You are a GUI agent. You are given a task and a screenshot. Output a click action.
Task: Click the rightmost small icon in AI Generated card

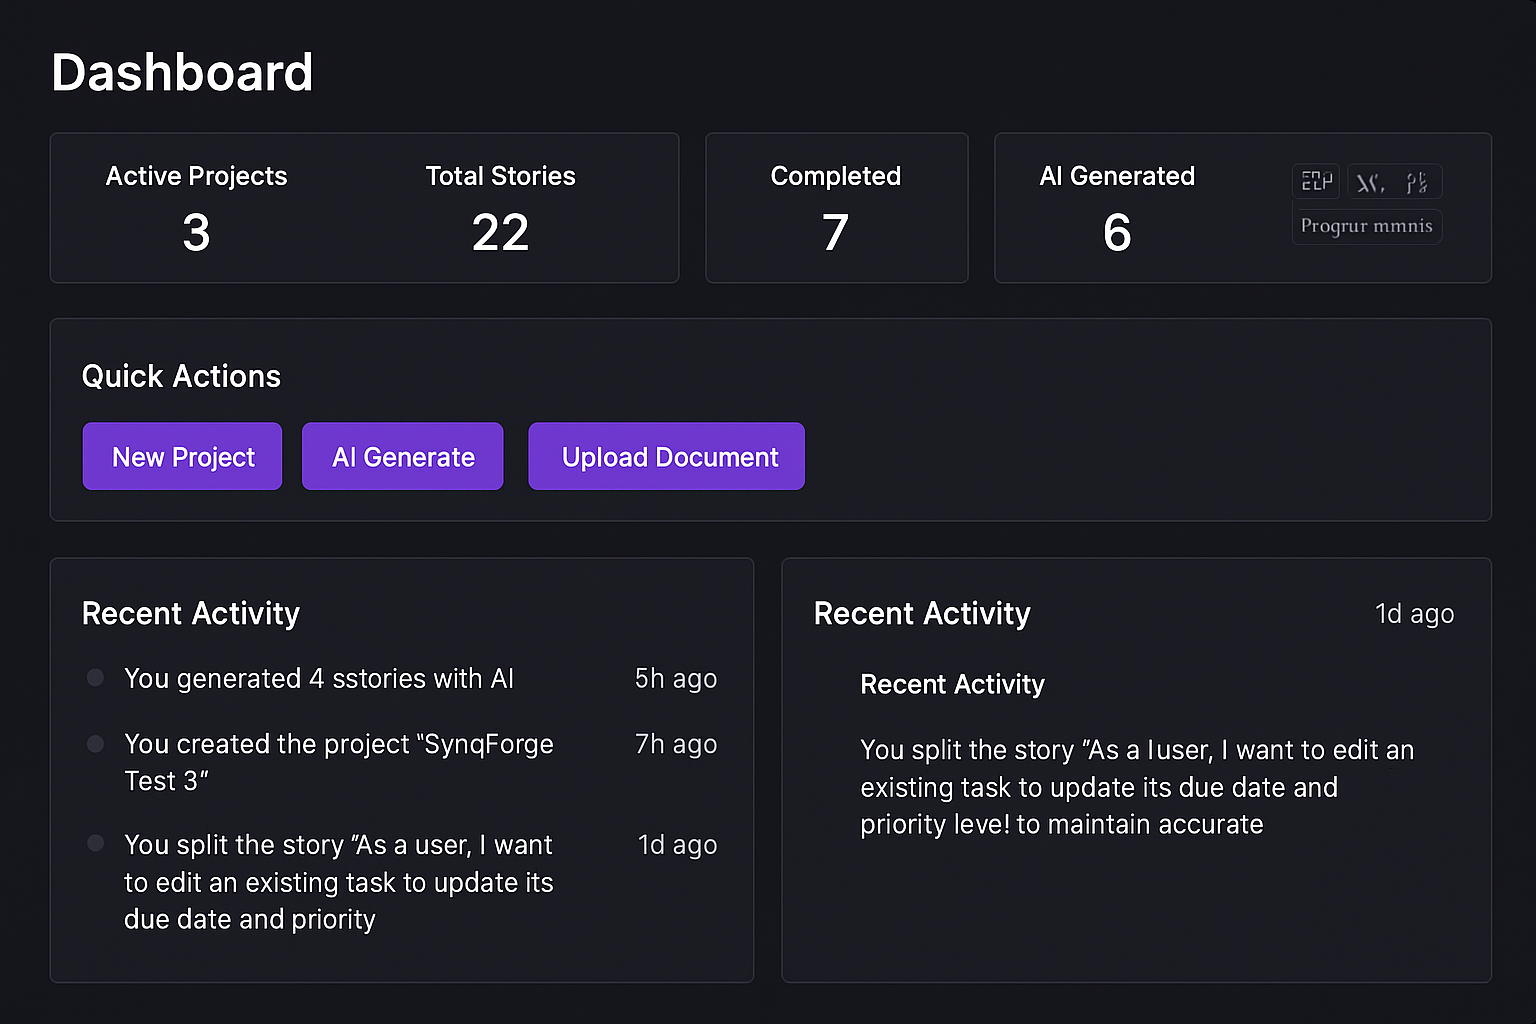pyautogui.click(x=1417, y=181)
